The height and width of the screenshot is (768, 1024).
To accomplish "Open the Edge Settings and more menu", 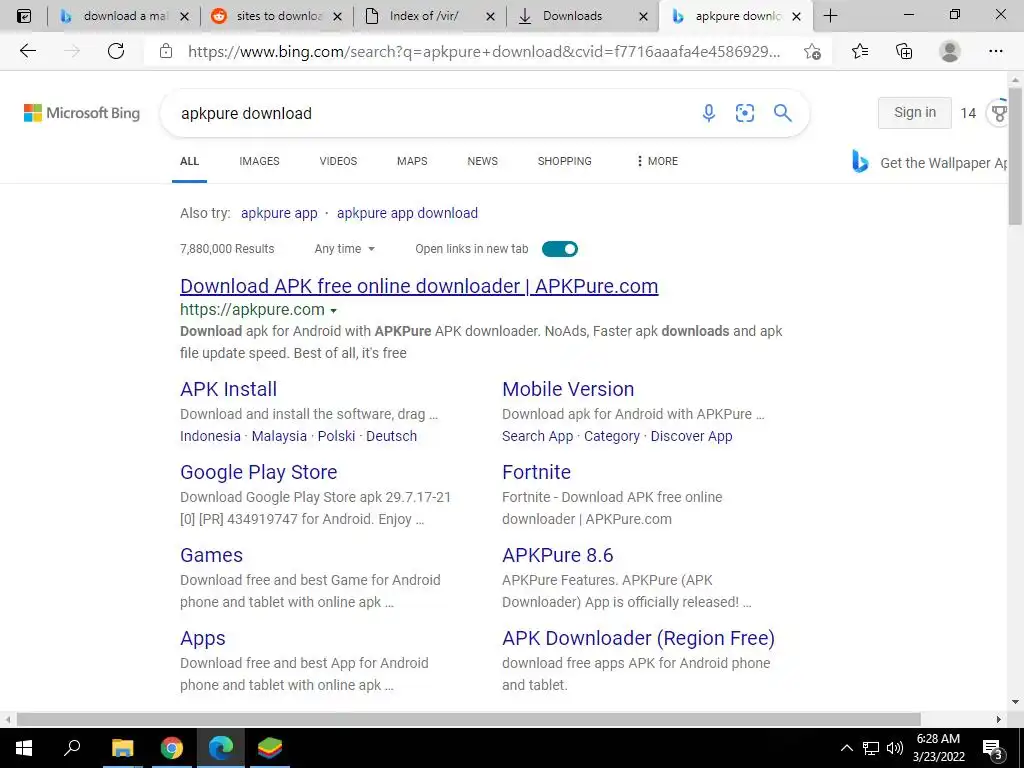I will click(995, 51).
